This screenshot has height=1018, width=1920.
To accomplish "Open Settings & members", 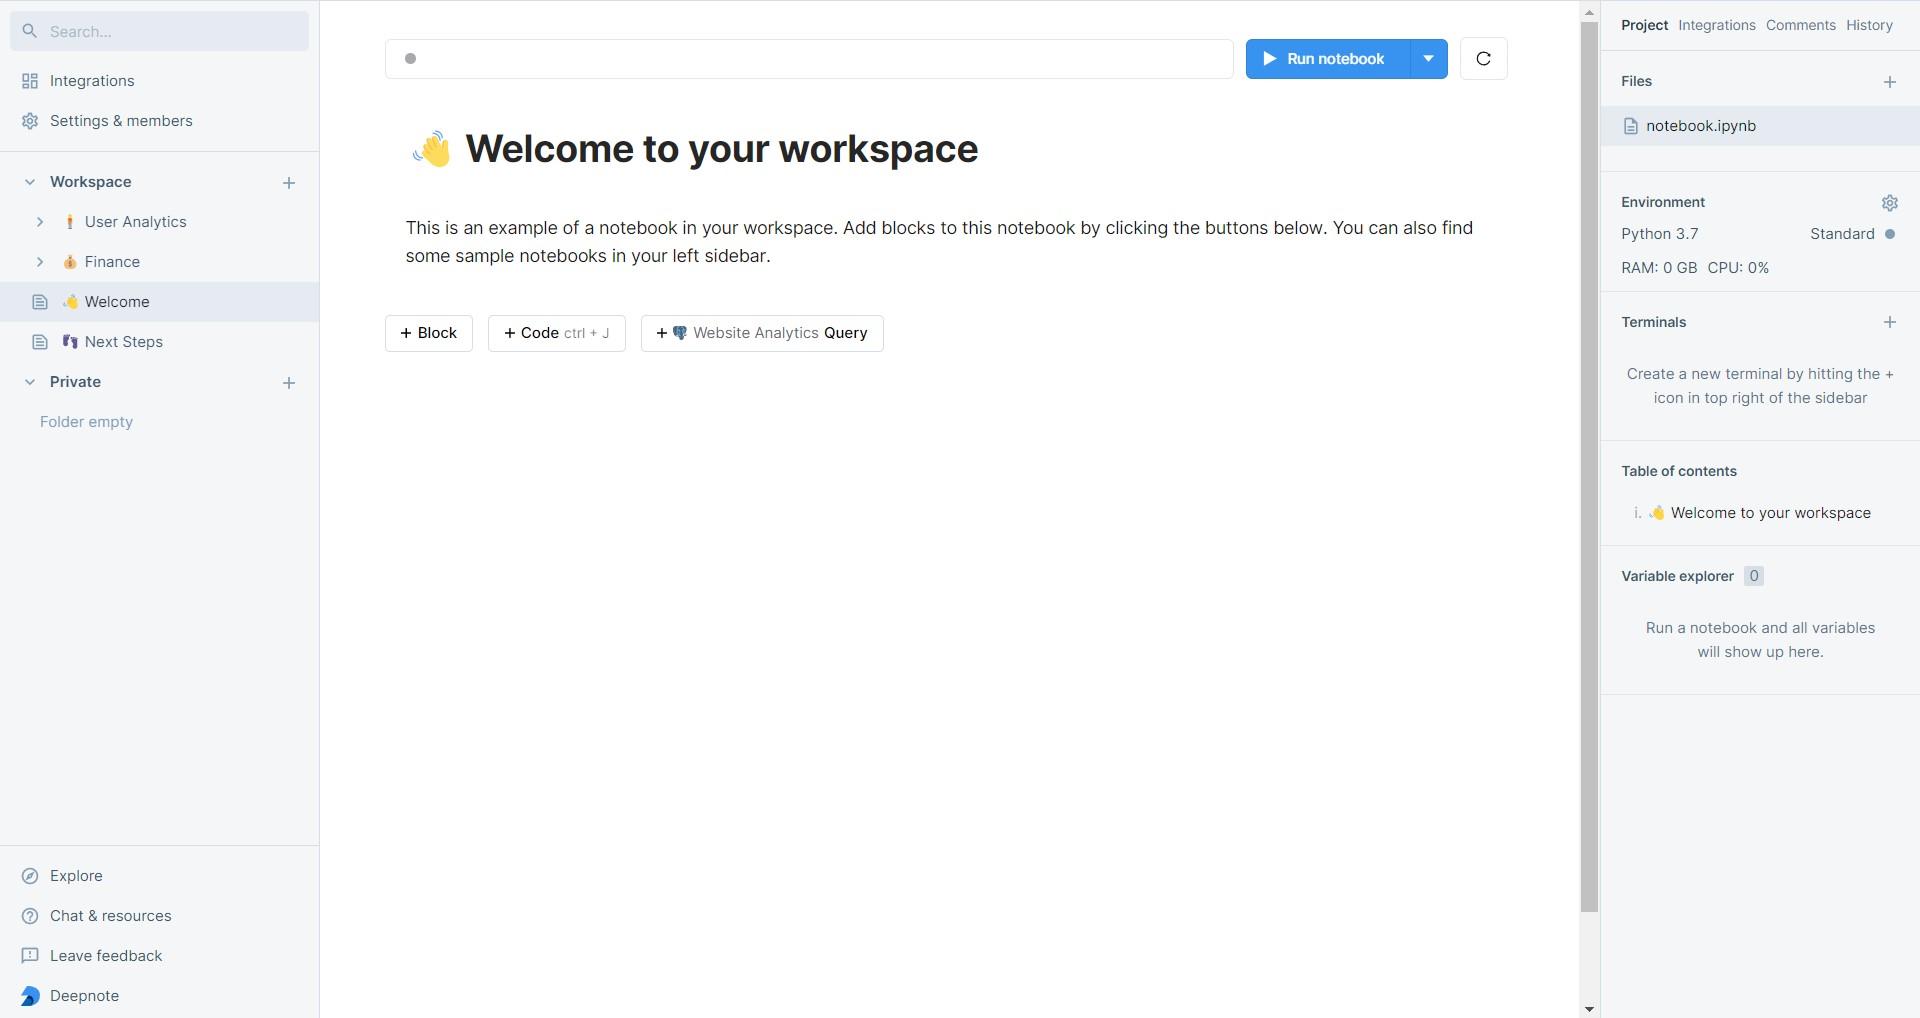I will (120, 120).
